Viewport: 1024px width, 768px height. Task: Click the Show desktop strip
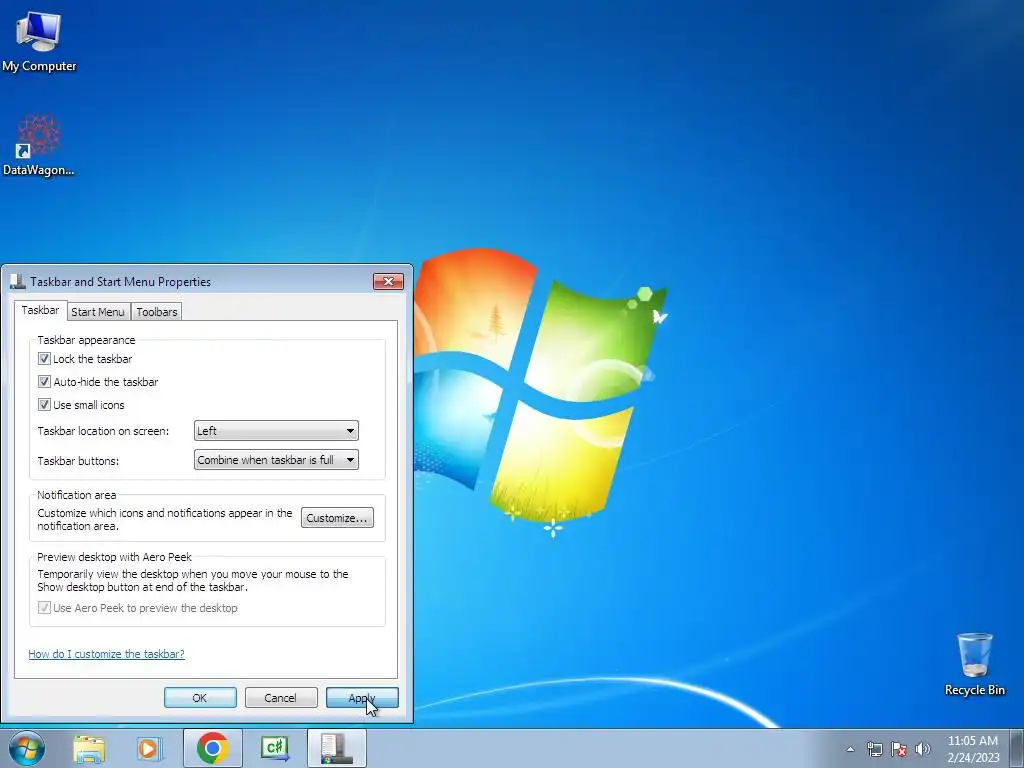(x=1017, y=748)
